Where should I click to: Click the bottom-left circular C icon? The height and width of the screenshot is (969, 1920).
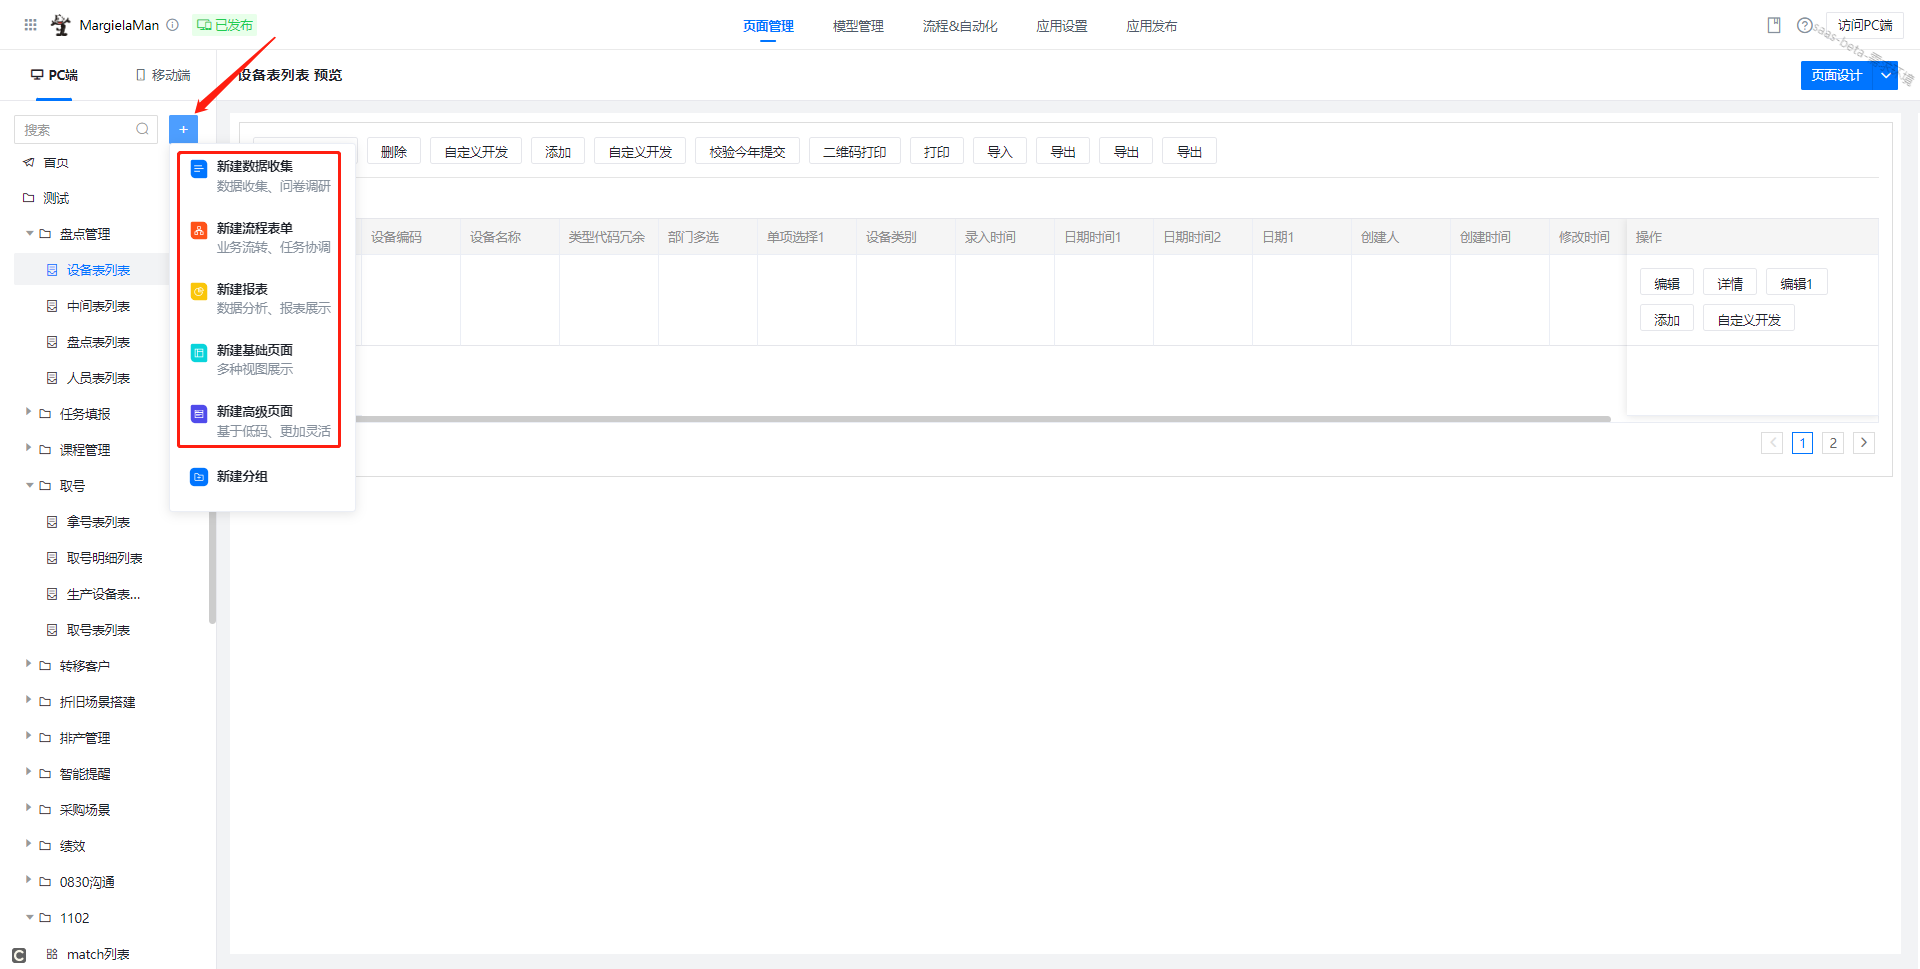tap(19, 956)
